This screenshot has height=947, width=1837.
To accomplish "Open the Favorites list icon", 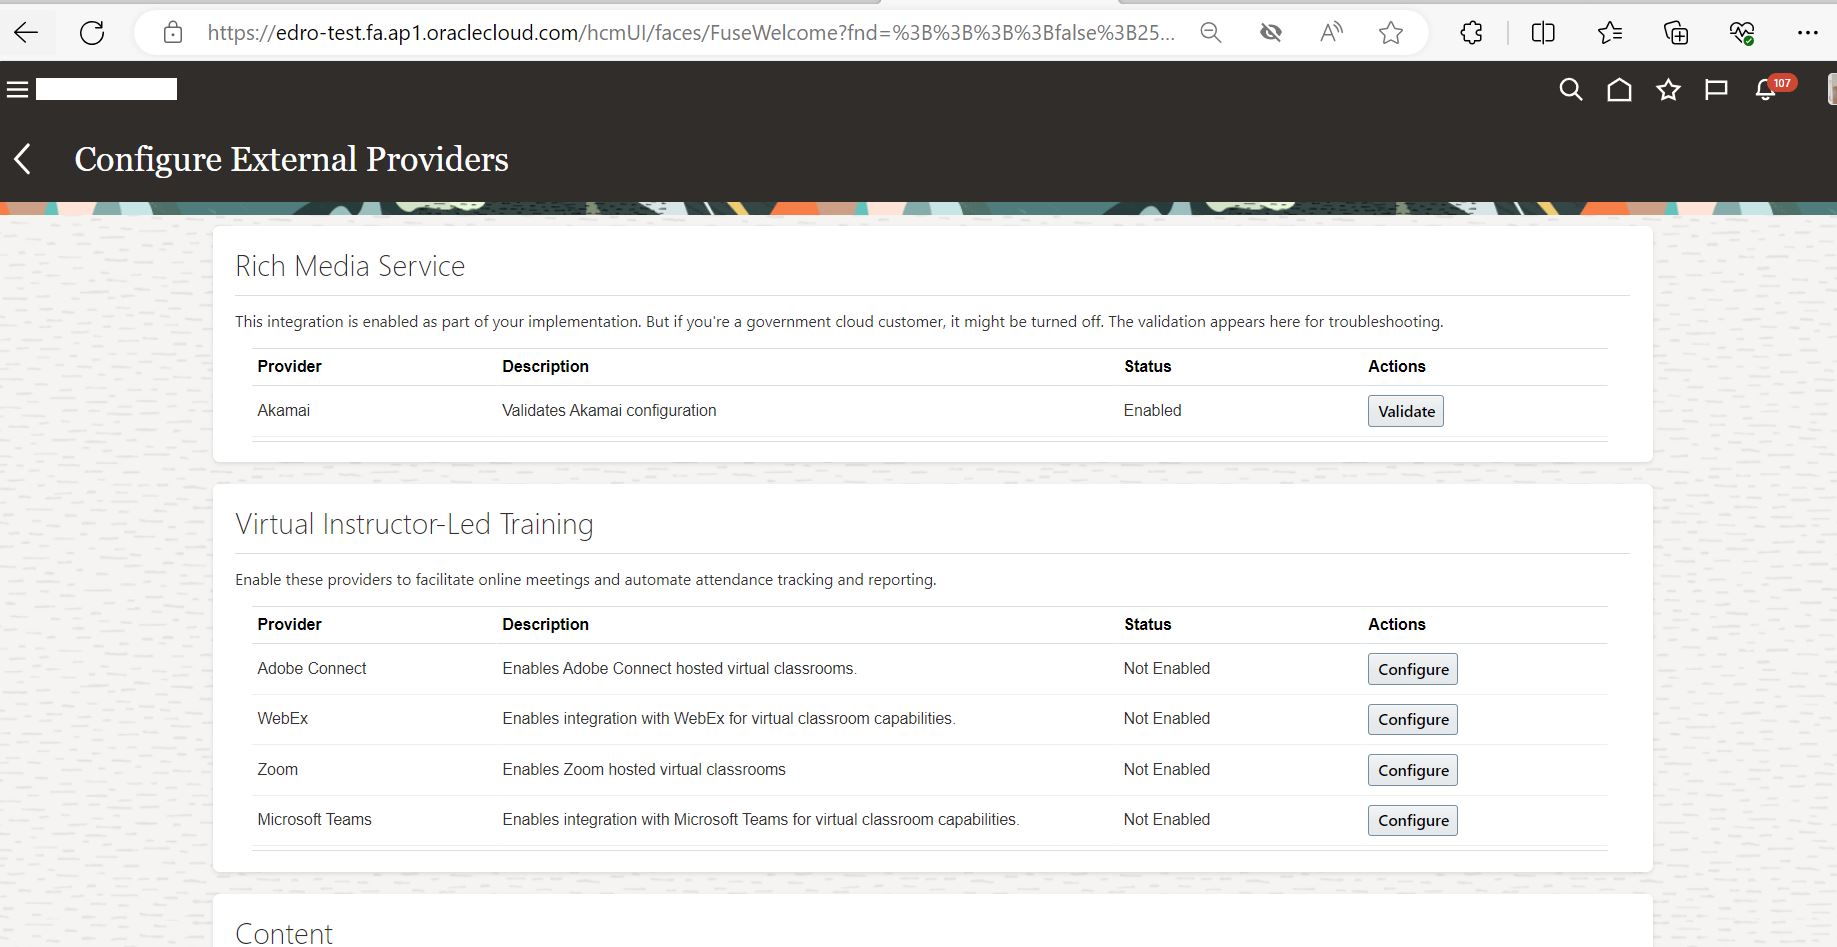I will point(1610,33).
